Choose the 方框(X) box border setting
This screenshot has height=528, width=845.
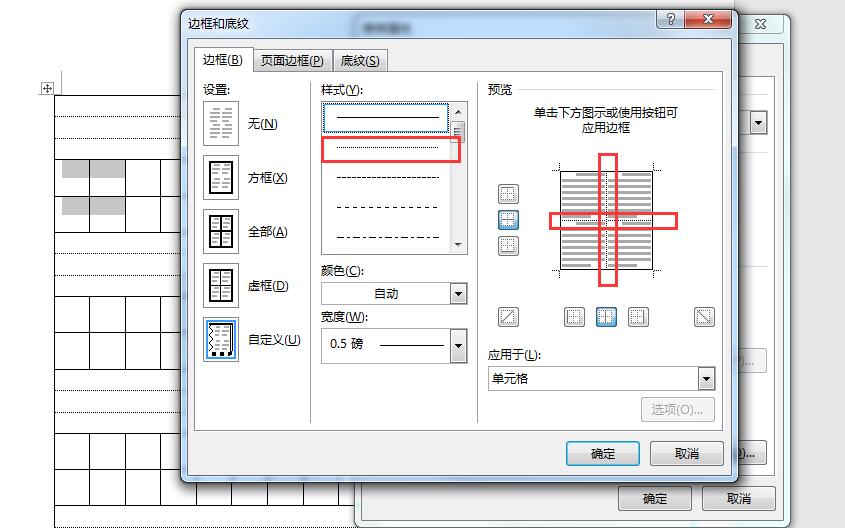coord(221,177)
